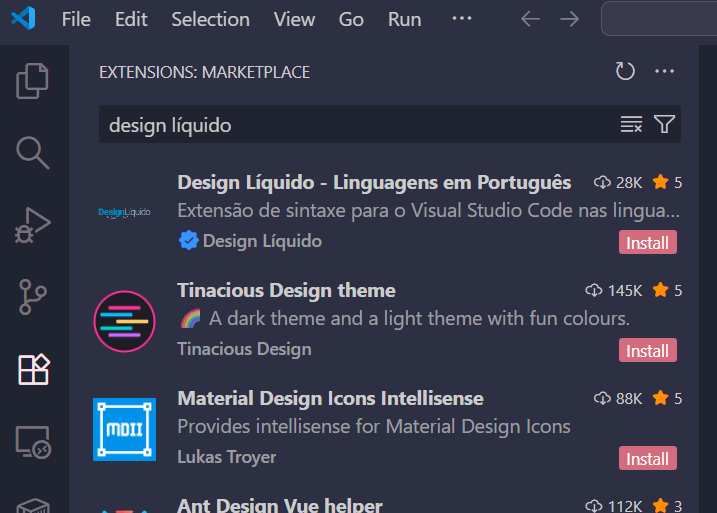Click the verified publisher badge for Design Líquido
The image size is (717, 513).
click(188, 240)
